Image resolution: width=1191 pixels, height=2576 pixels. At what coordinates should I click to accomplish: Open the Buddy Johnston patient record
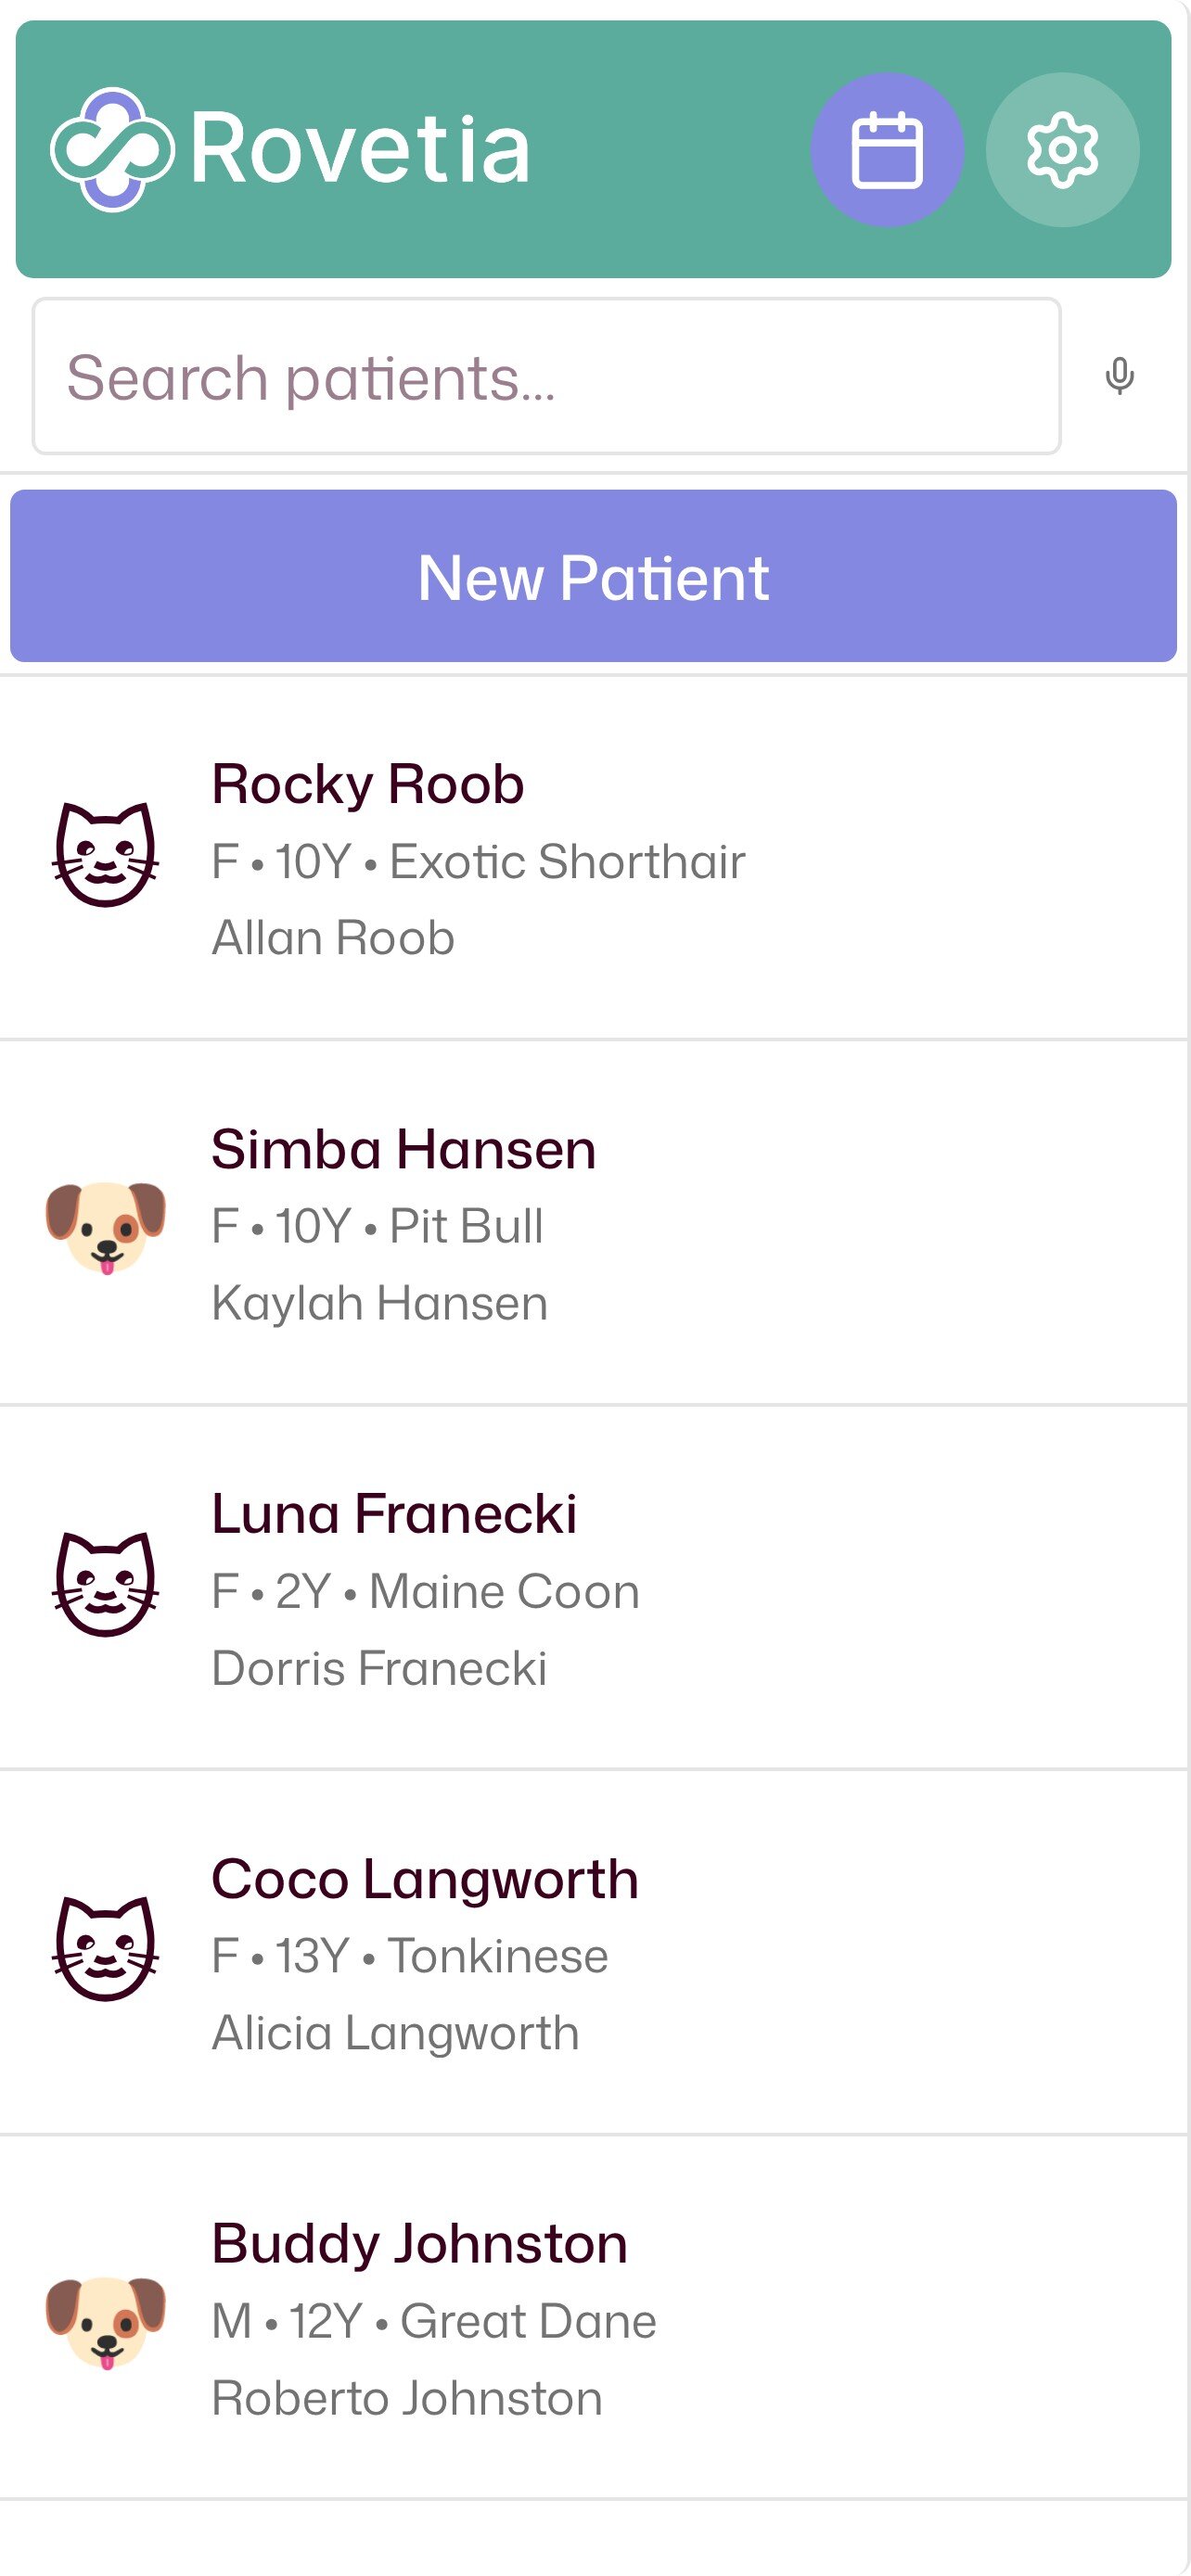click(420, 2244)
